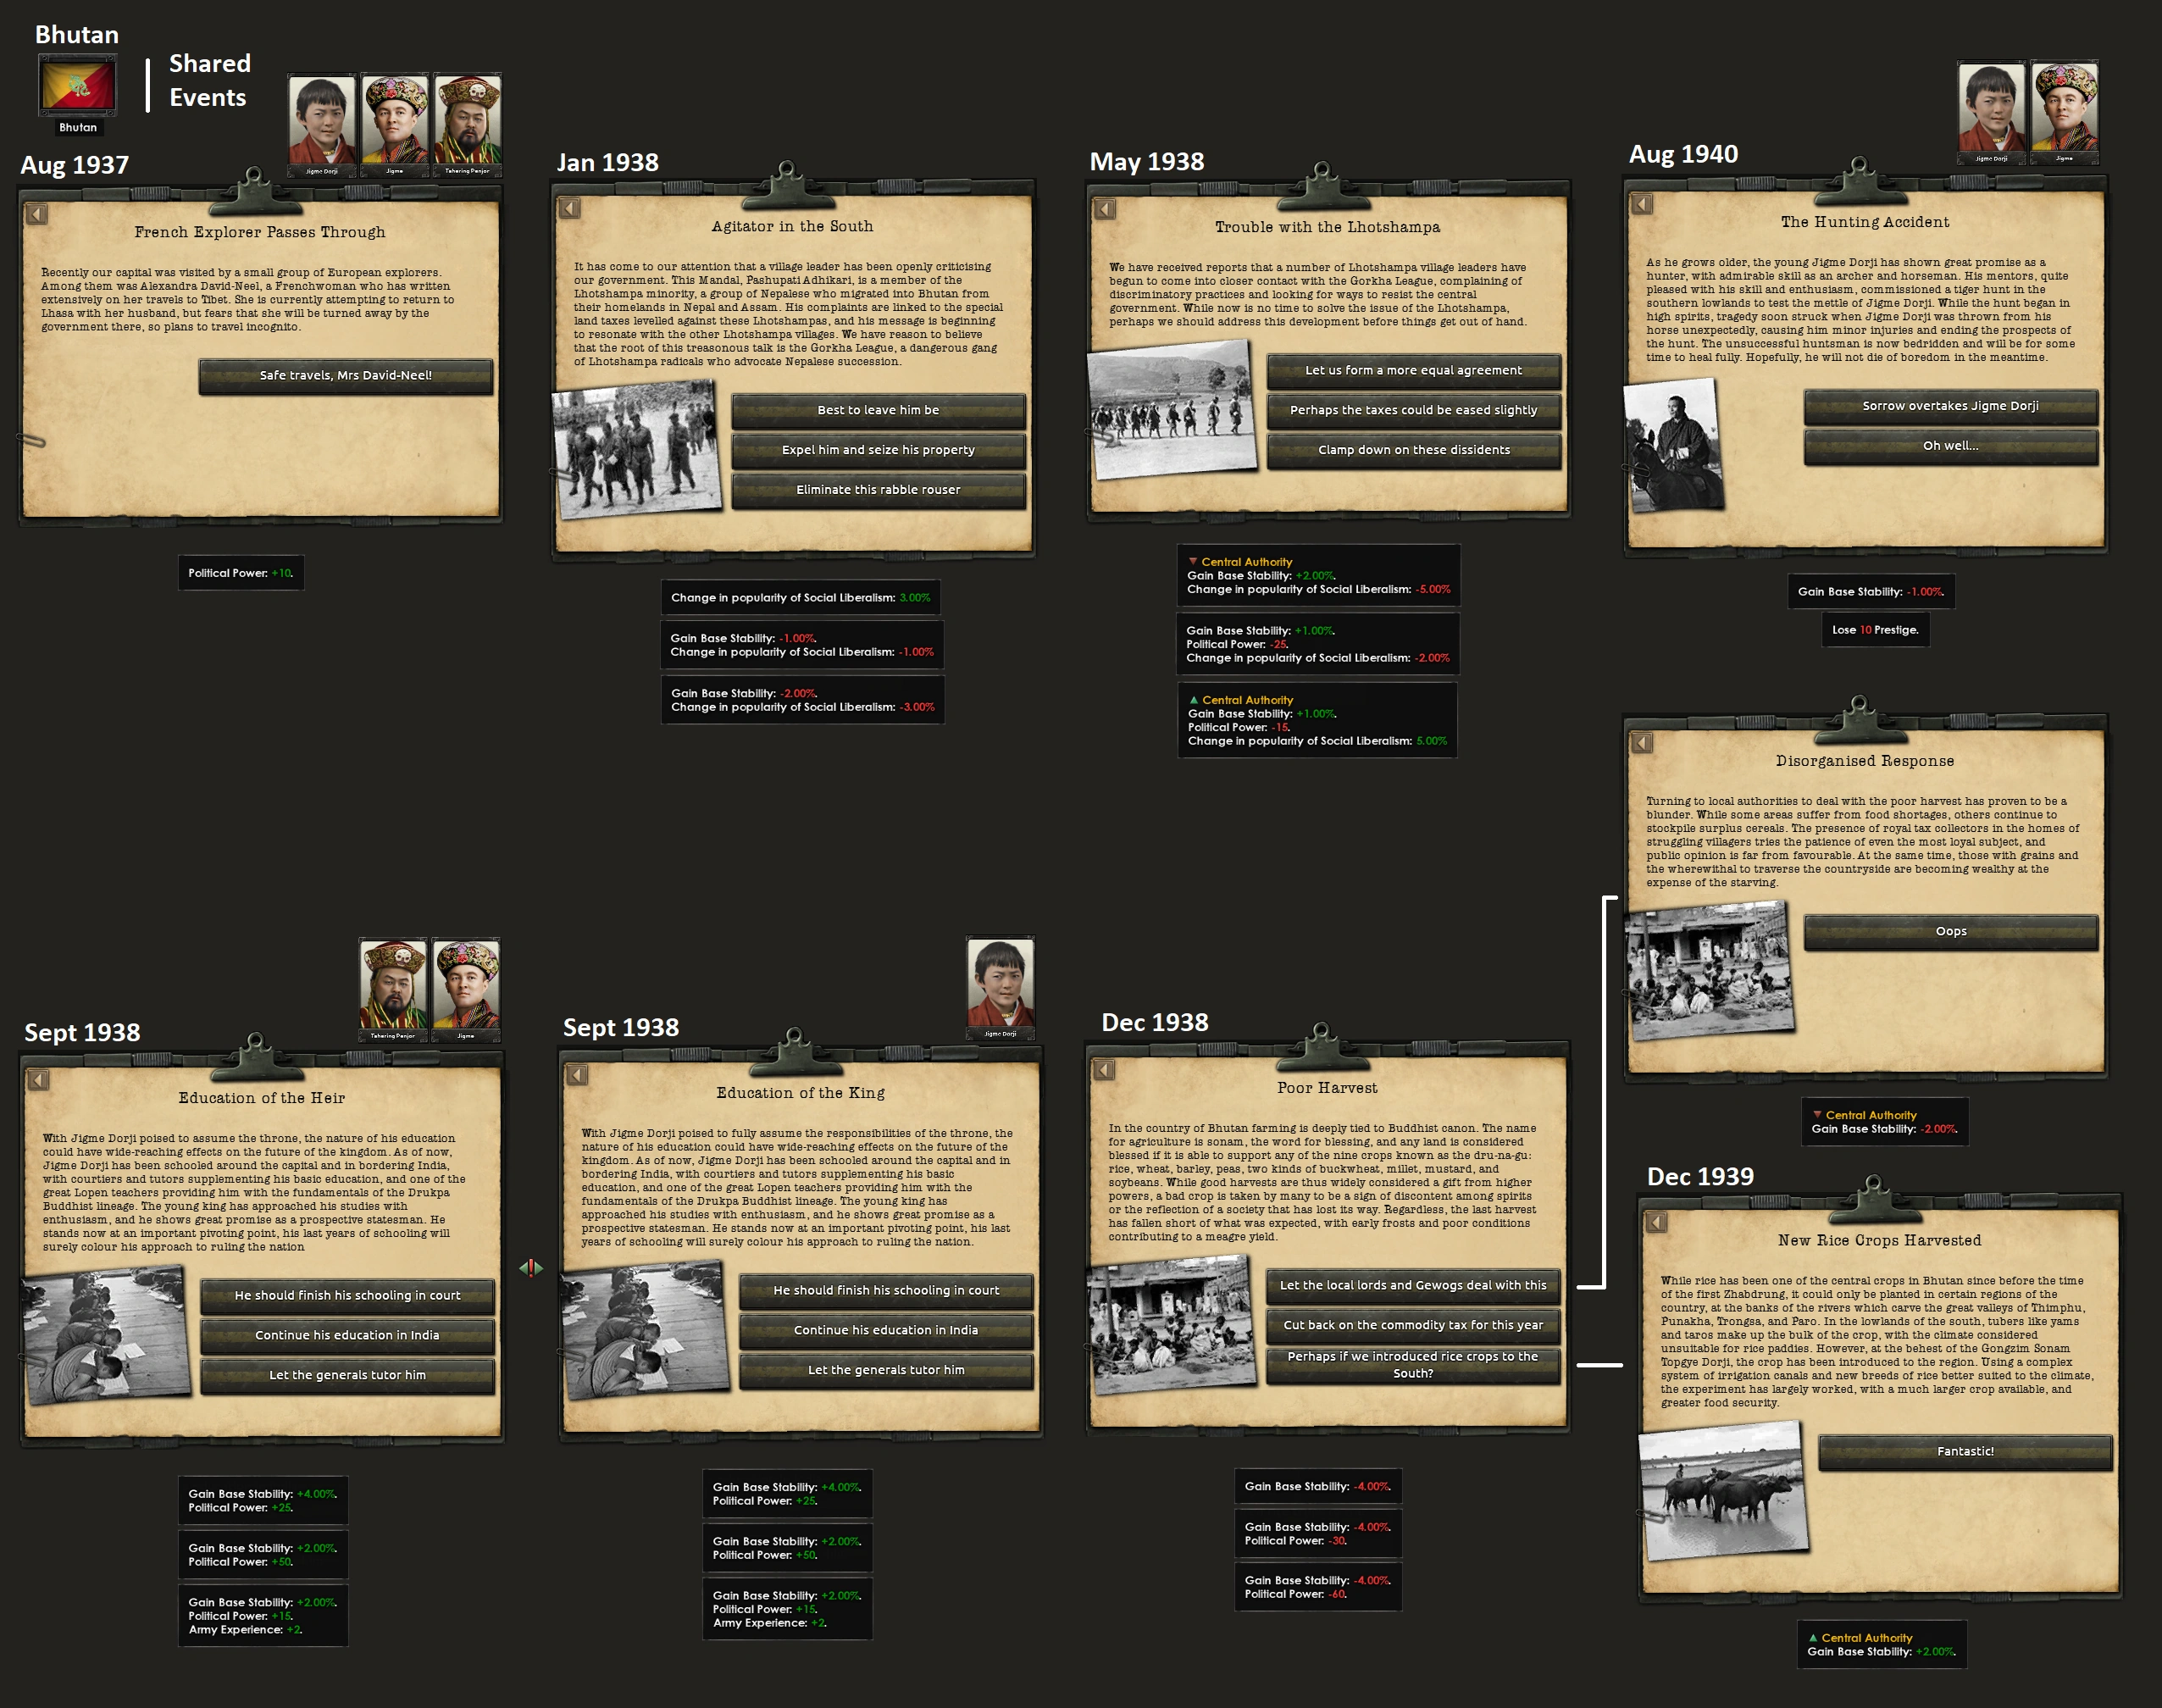The width and height of the screenshot is (2162, 1708).
Task: Select Tshering Penjor portrait above Education of Heir
Action: [393, 988]
